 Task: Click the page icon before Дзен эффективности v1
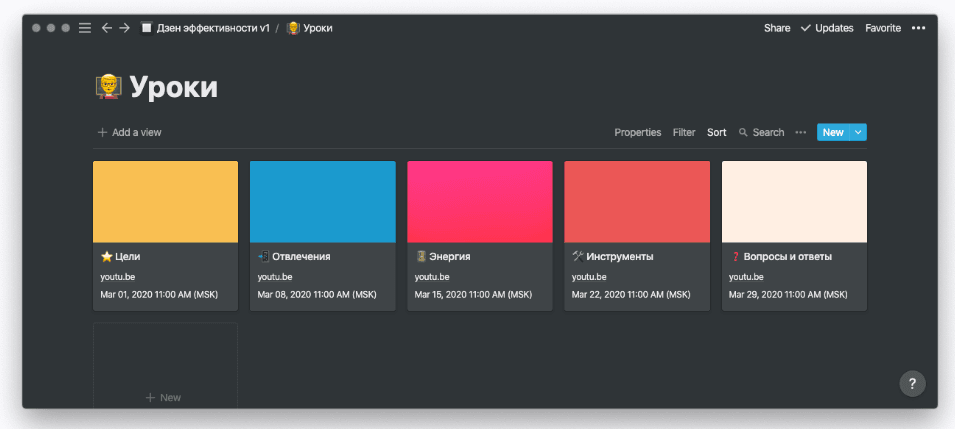(146, 28)
